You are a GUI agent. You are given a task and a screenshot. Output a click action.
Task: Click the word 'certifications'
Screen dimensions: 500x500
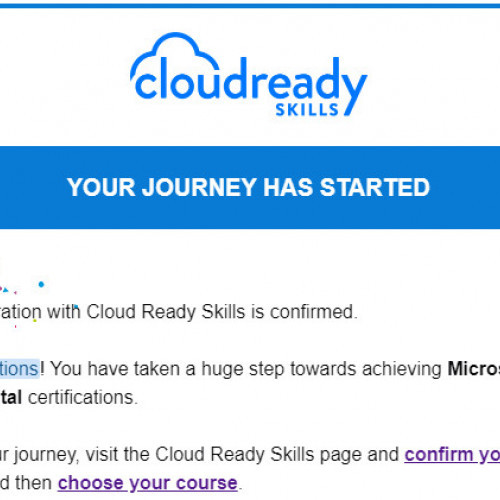click(x=83, y=397)
